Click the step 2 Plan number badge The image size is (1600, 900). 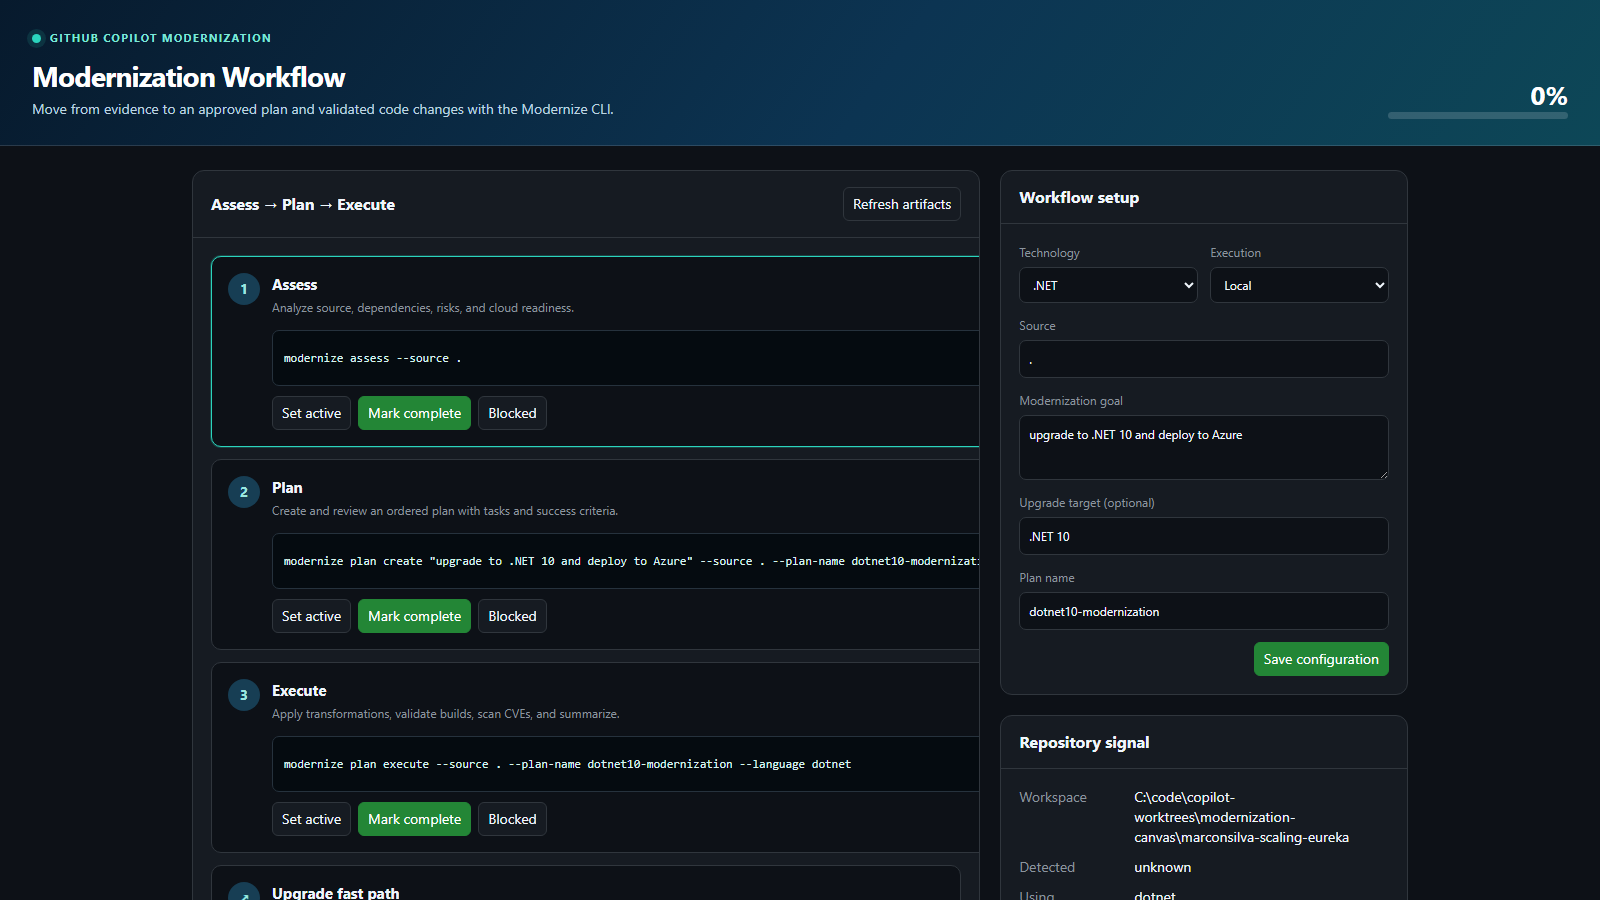click(244, 492)
